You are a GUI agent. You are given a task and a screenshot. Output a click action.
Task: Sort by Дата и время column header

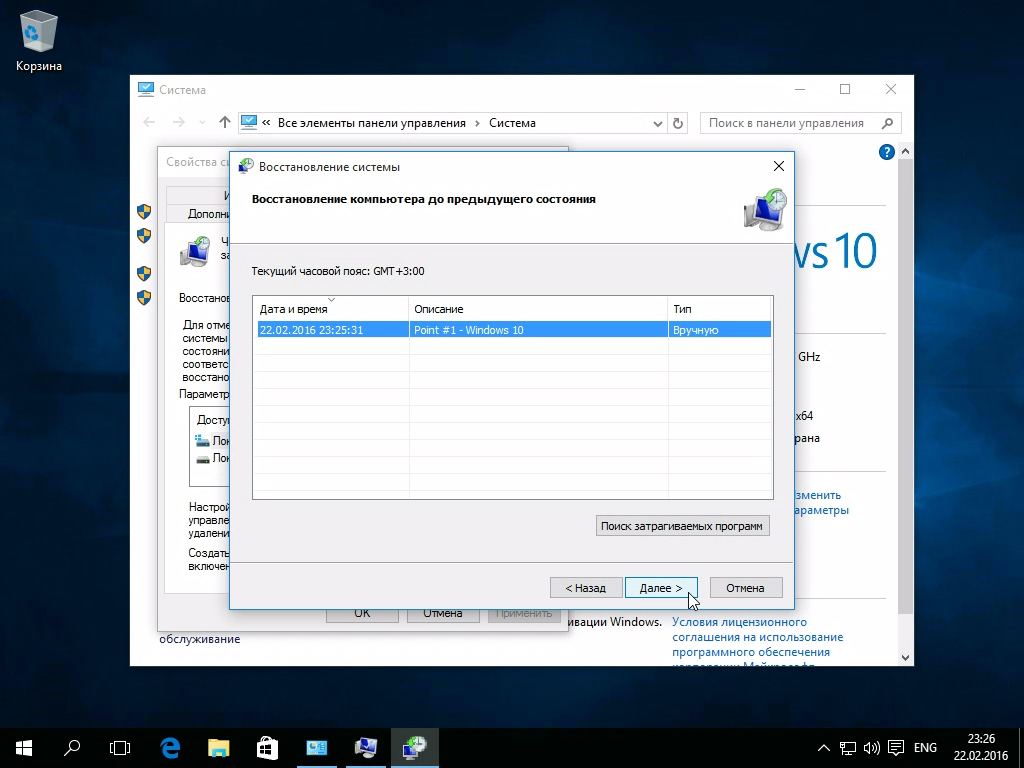point(331,309)
